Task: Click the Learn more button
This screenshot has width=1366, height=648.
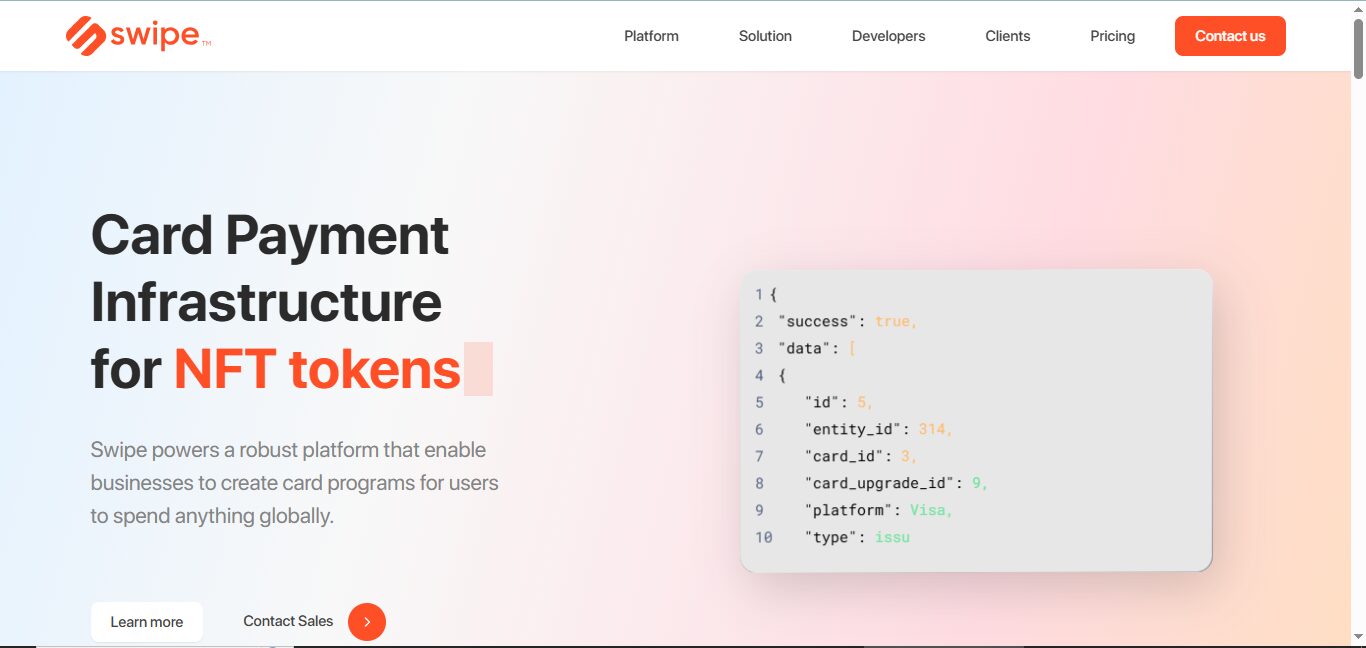Action: click(x=147, y=622)
